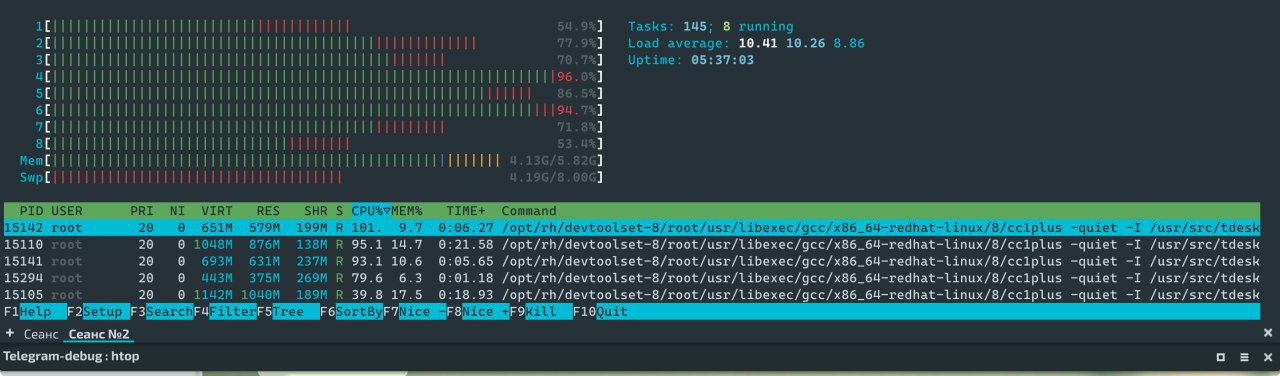Click the 876M RES value

(x=265, y=245)
